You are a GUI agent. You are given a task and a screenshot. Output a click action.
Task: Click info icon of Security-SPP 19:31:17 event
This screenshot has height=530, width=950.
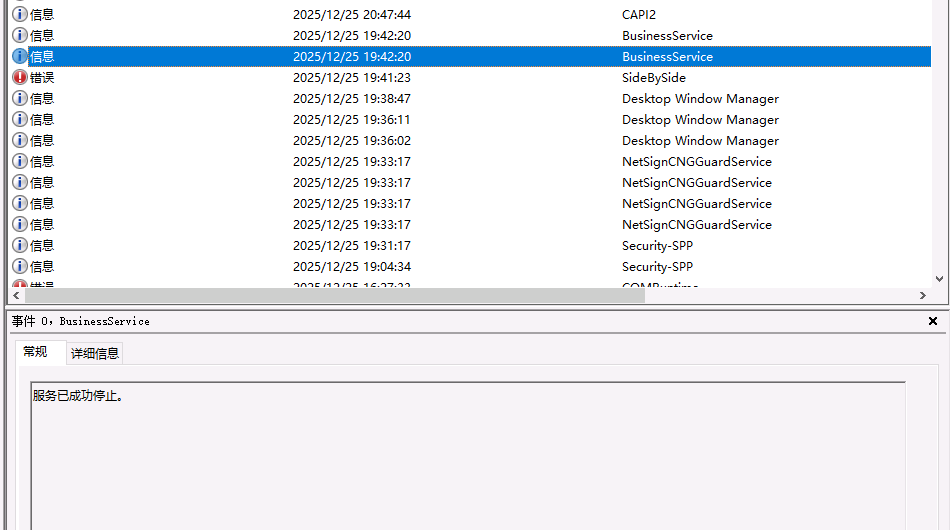[19, 246]
